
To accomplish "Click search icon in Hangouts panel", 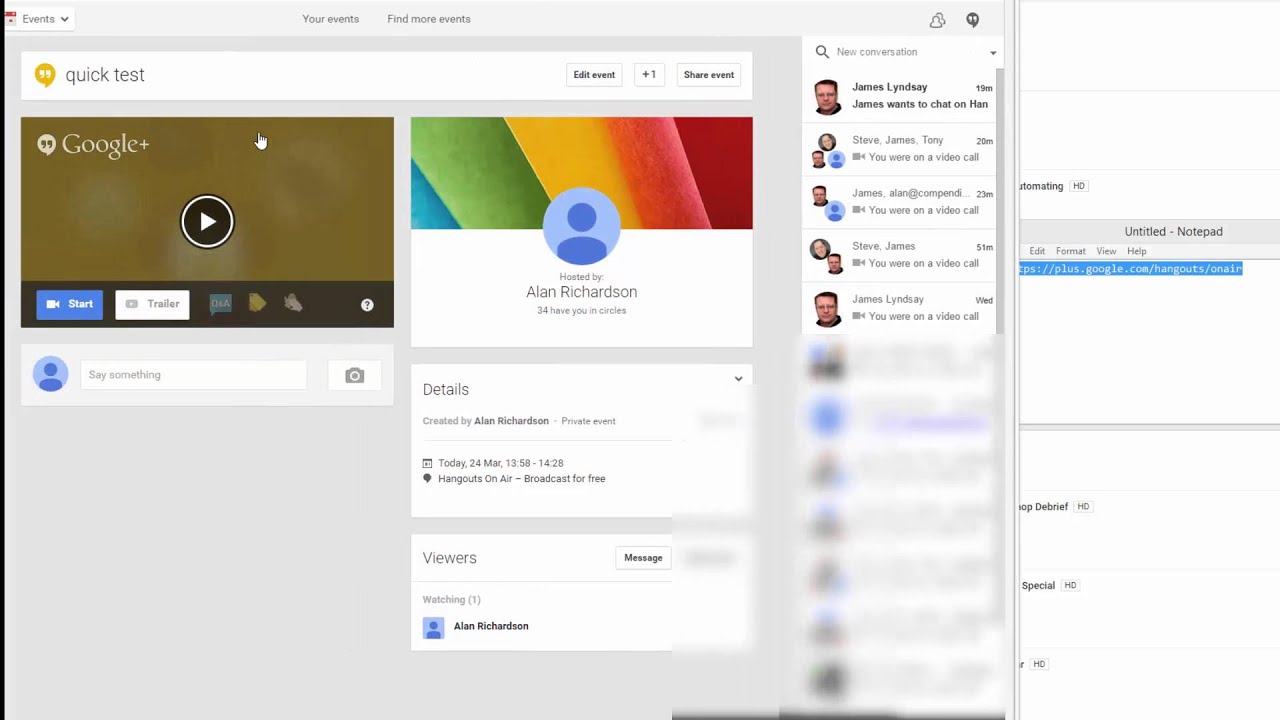I will [822, 52].
